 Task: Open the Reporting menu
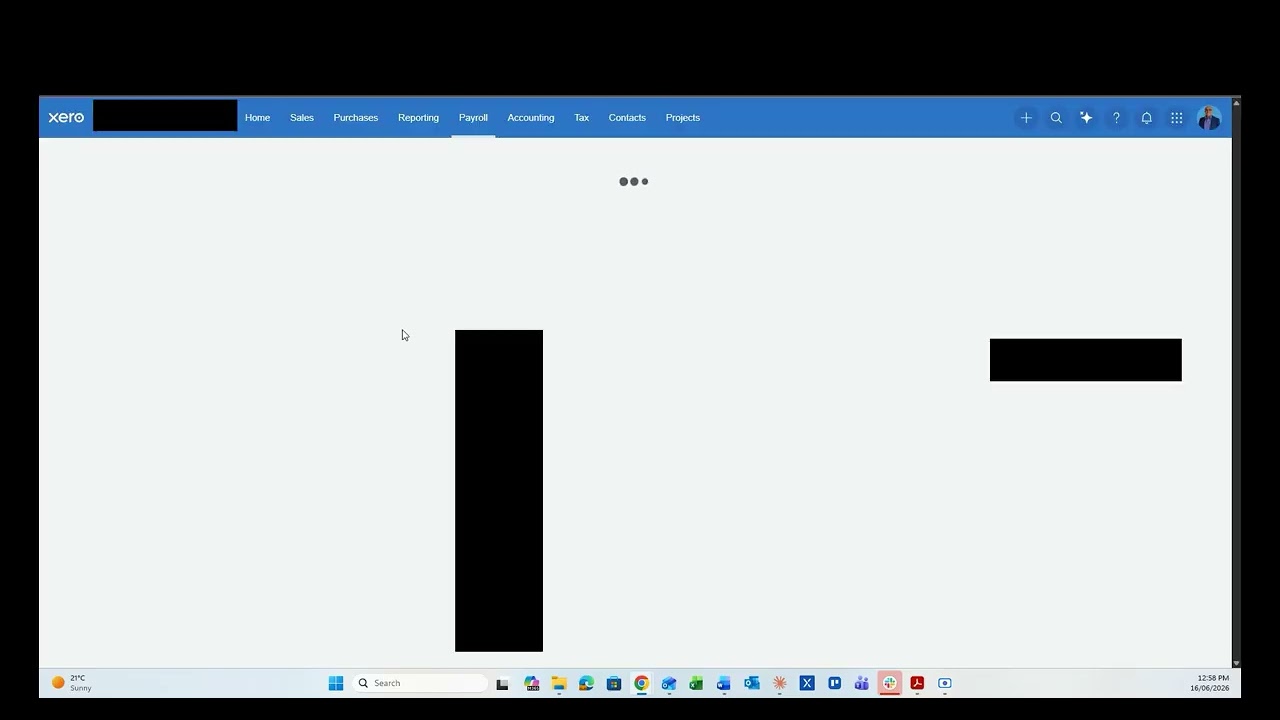click(418, 117)
